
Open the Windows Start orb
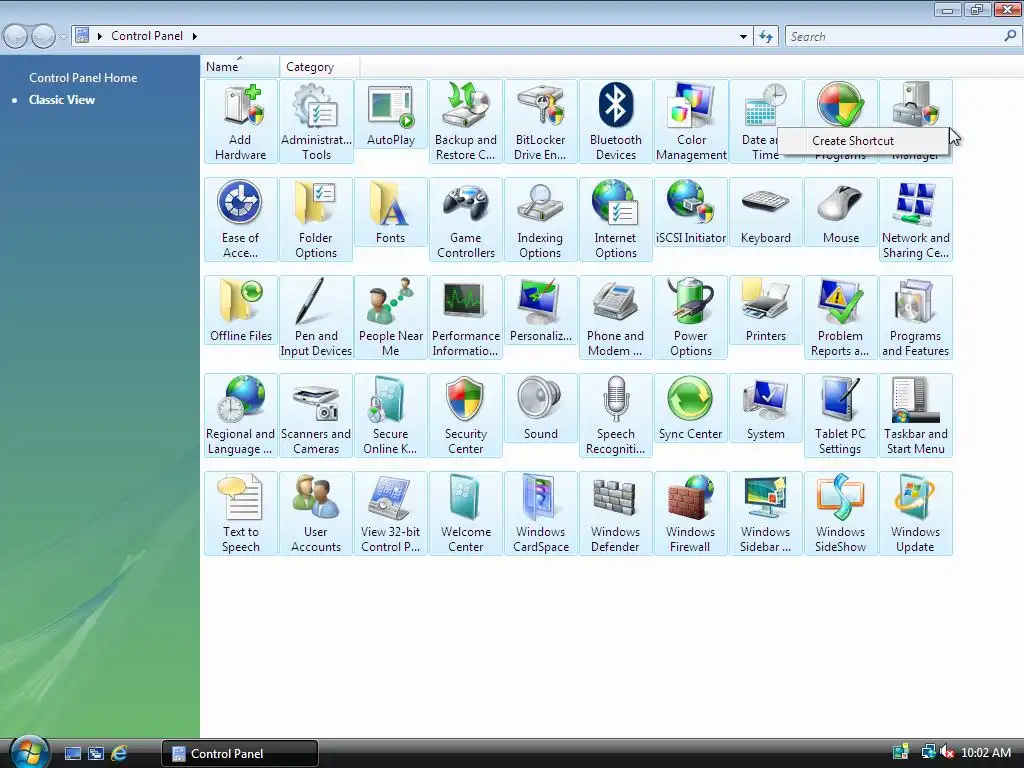pyautogui.click(x=29, y=751)
